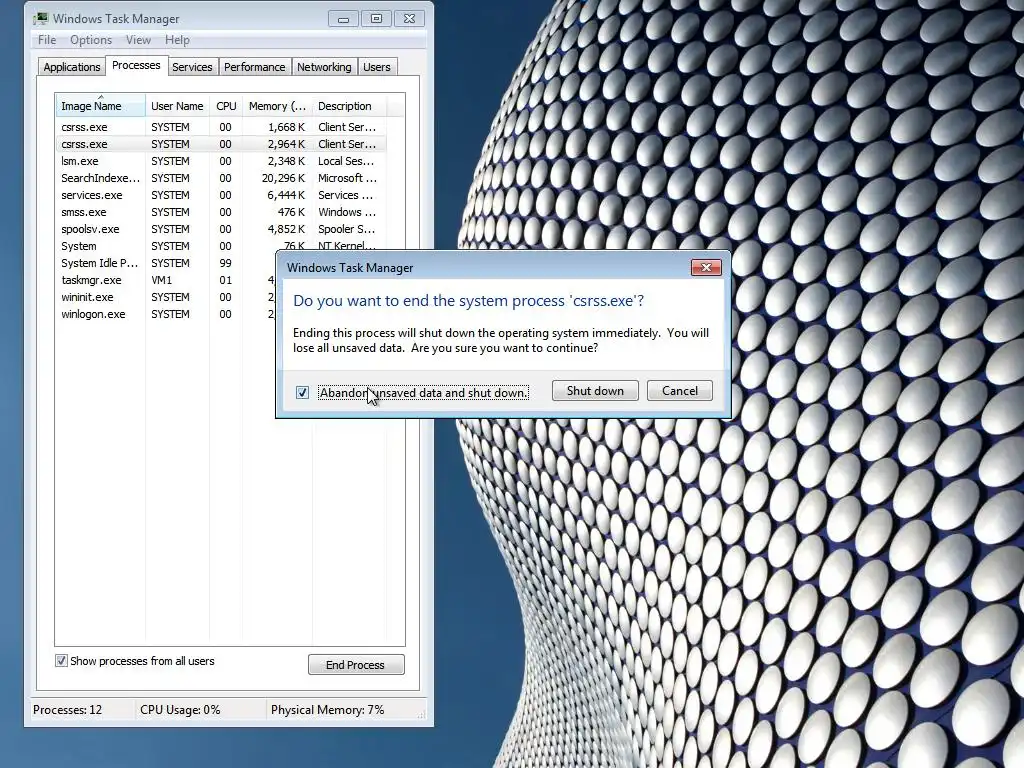The width and height of the screenshot is (1024, 768).
Task: Open the Options menu
Action: [91, 40]
